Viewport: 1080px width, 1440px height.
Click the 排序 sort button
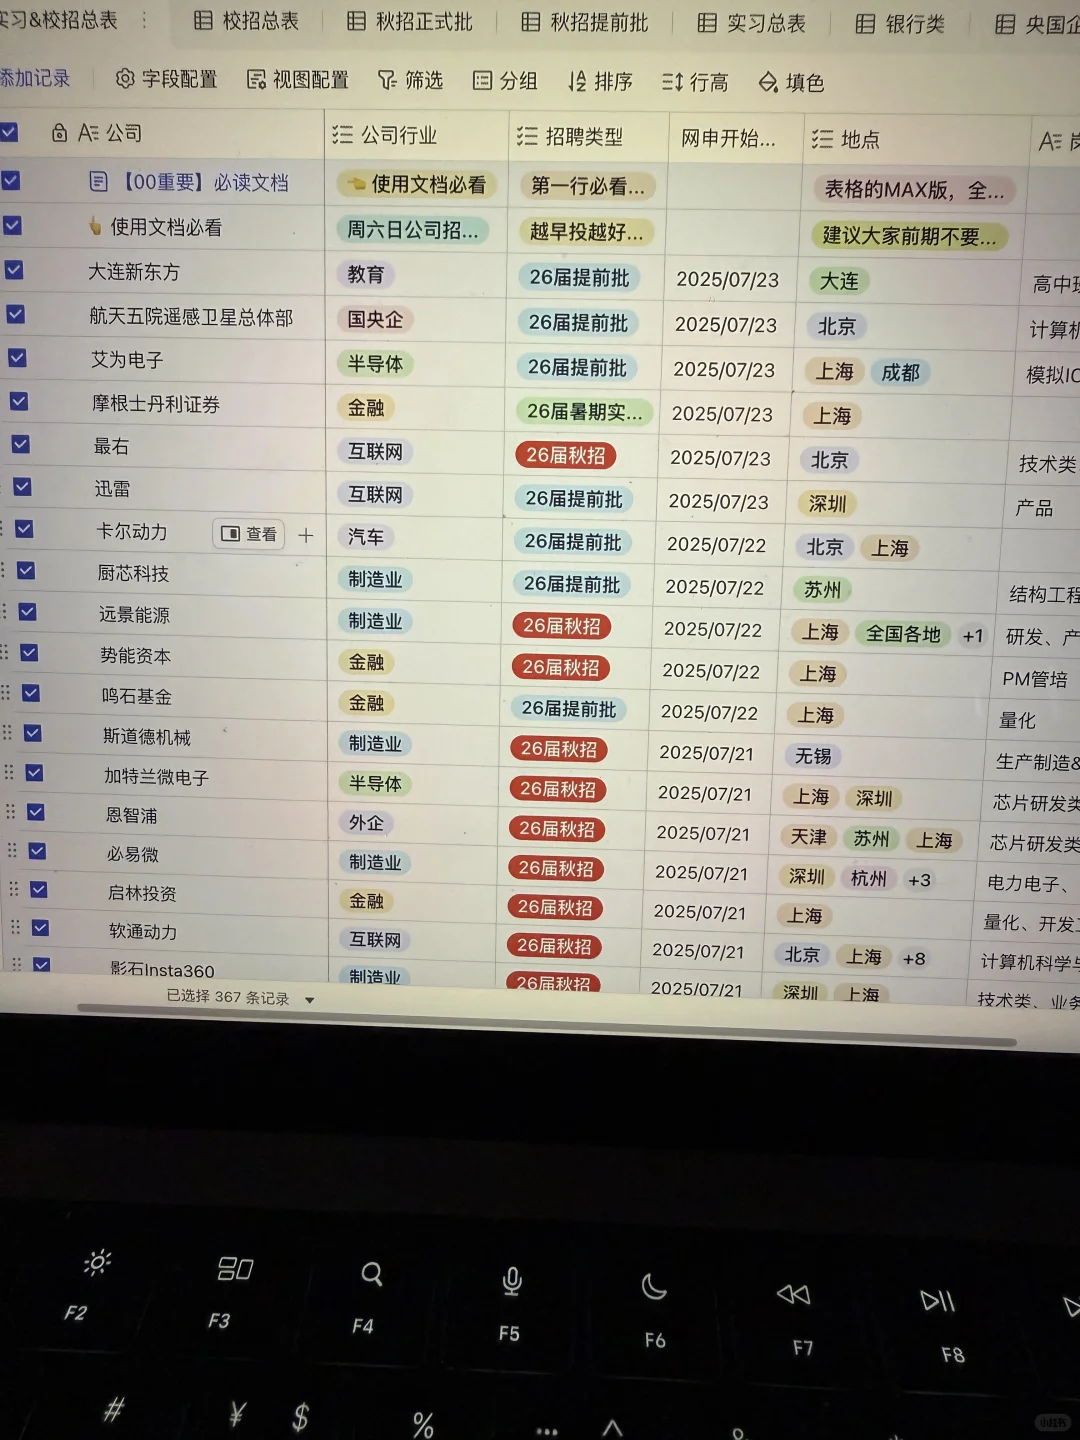[600, 81]
